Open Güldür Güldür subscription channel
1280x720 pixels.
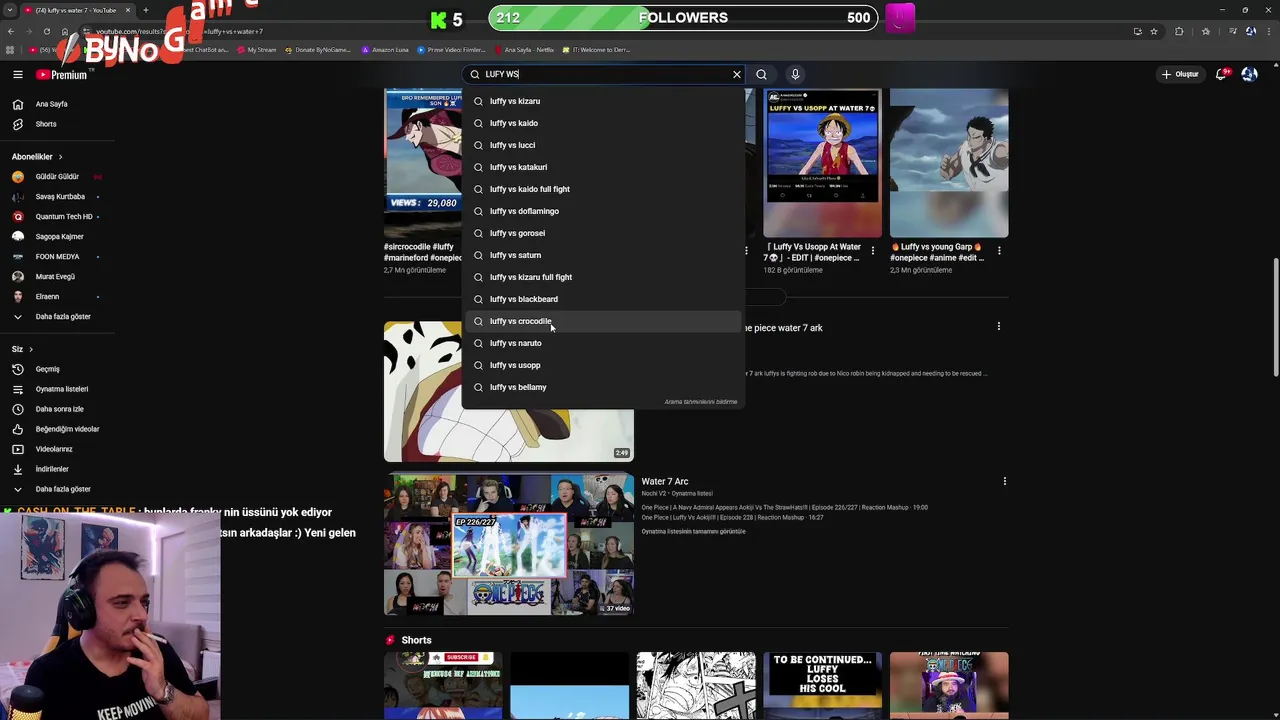[x=57, y=177]
